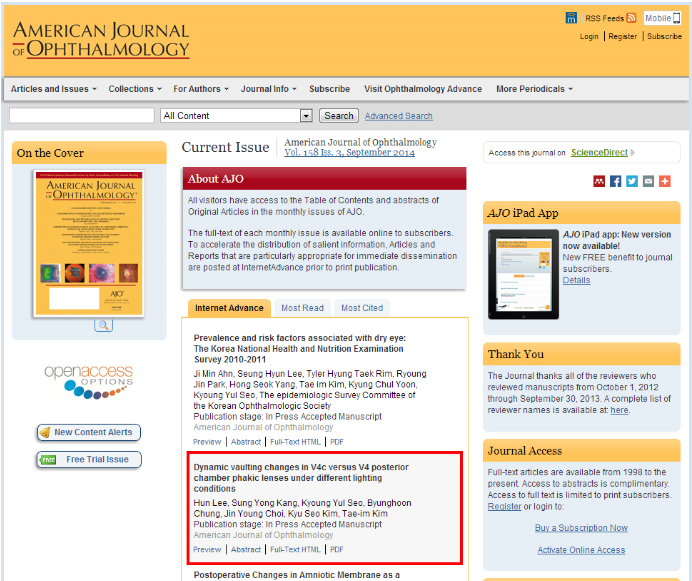This screenshot has width=692, height=581.
Task: Open Vol. 158 Iss. 3, September 2014 link
Action: (350, 153)
